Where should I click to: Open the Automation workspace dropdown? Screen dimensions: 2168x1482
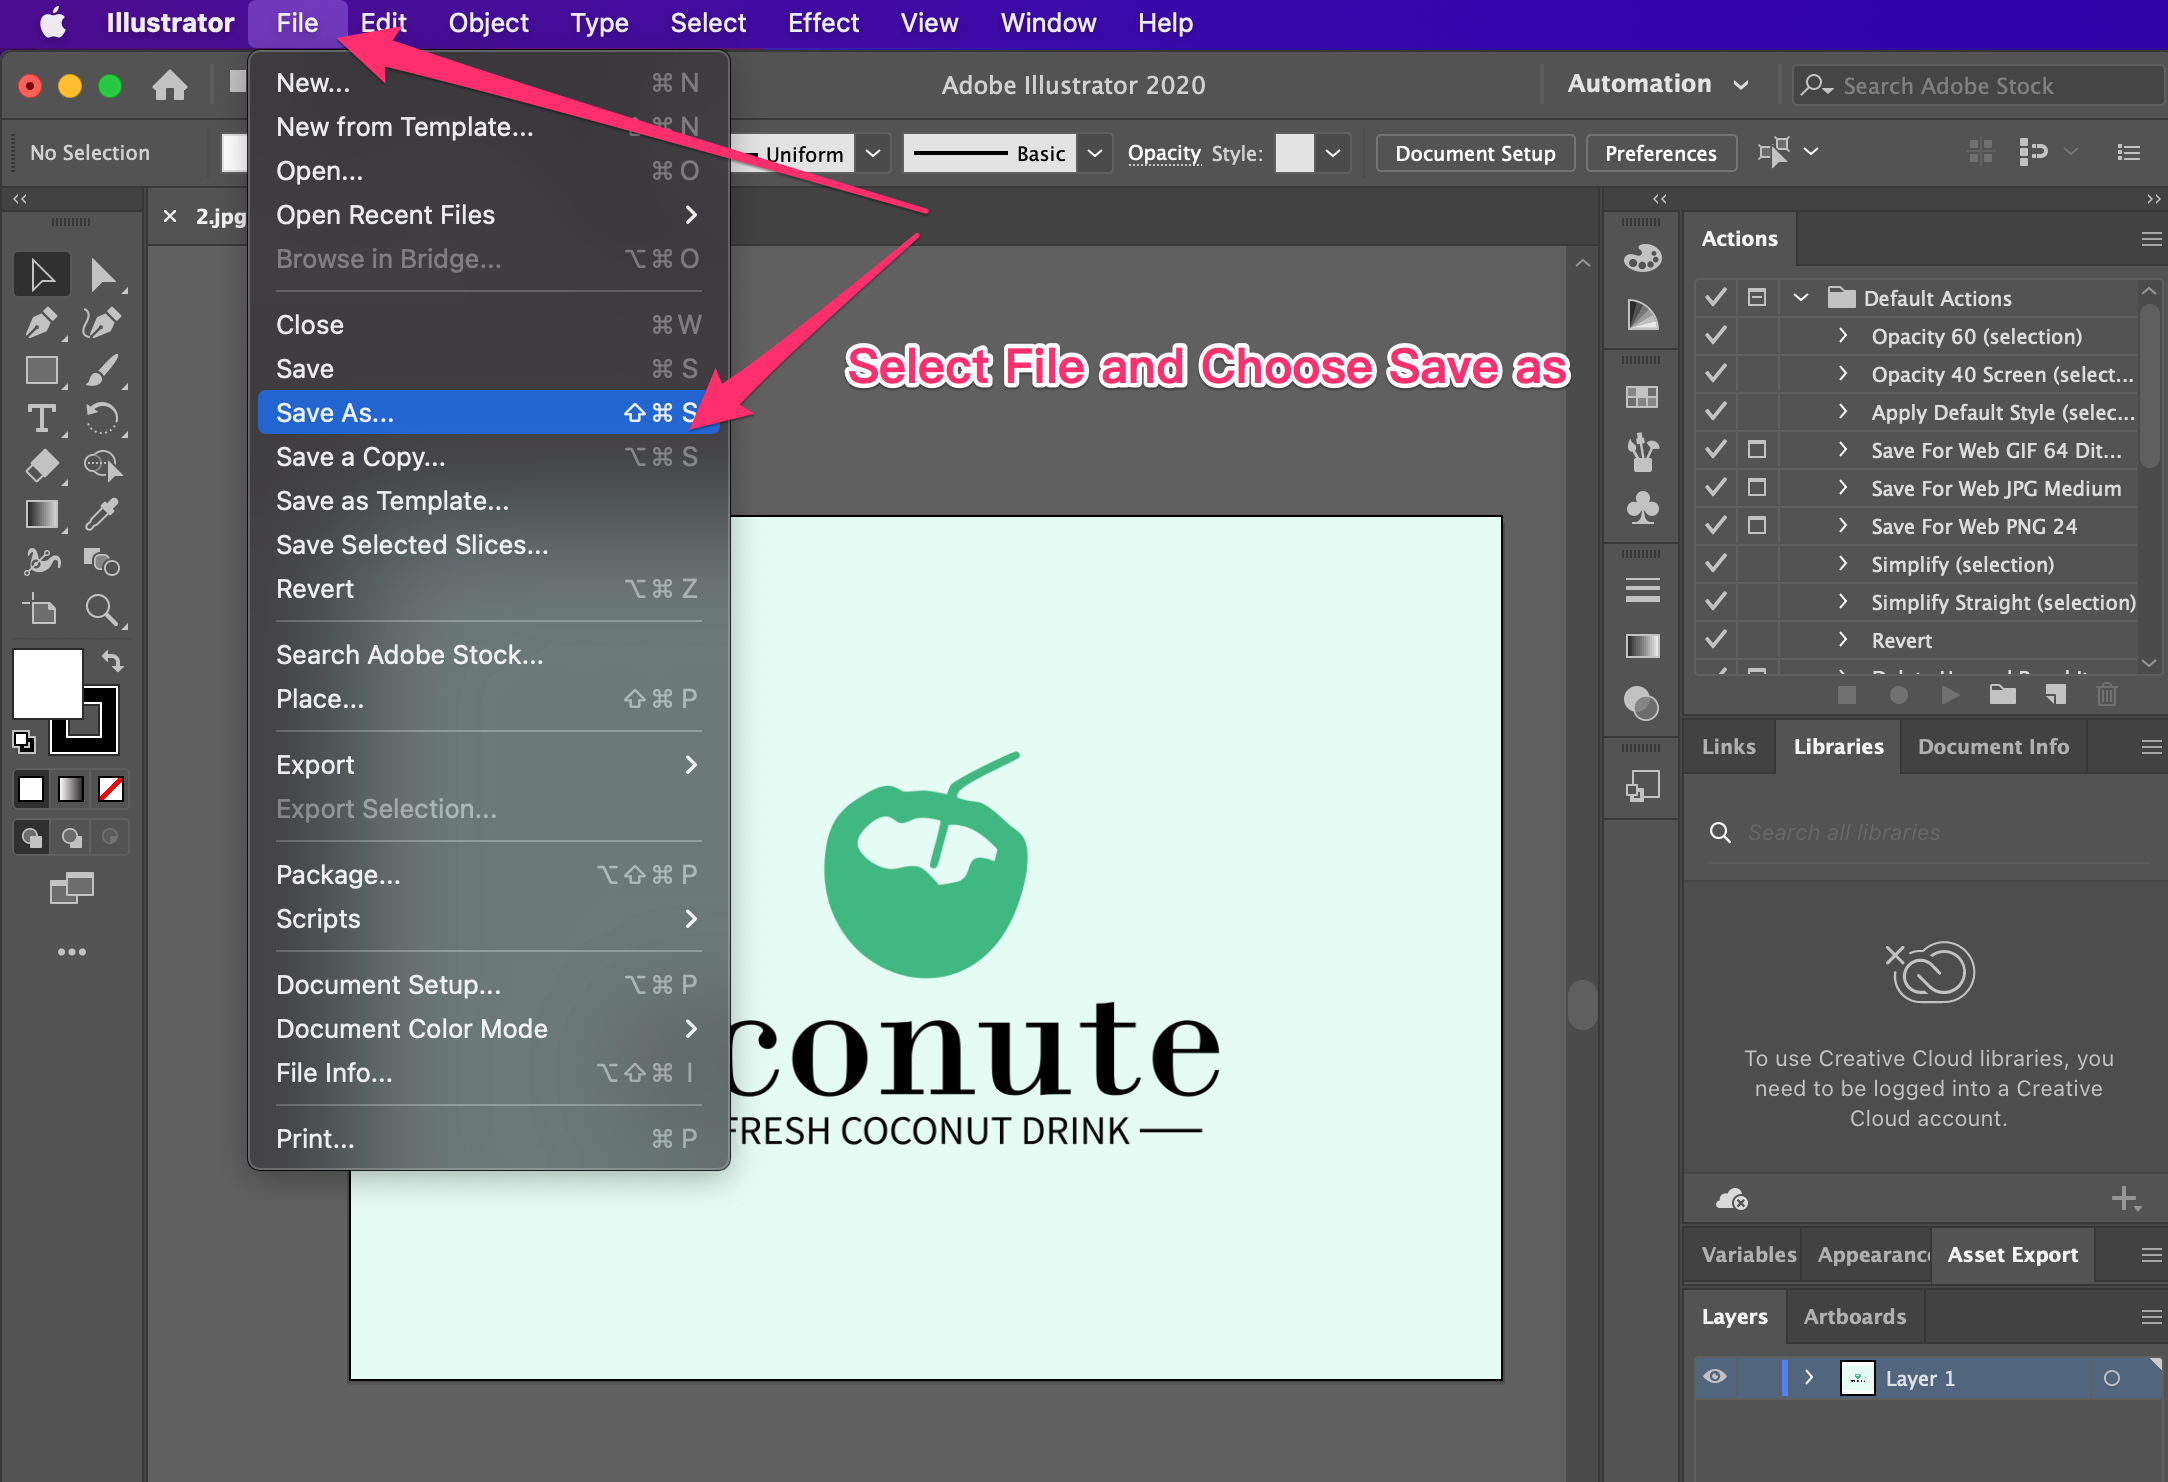(1657, 84)
